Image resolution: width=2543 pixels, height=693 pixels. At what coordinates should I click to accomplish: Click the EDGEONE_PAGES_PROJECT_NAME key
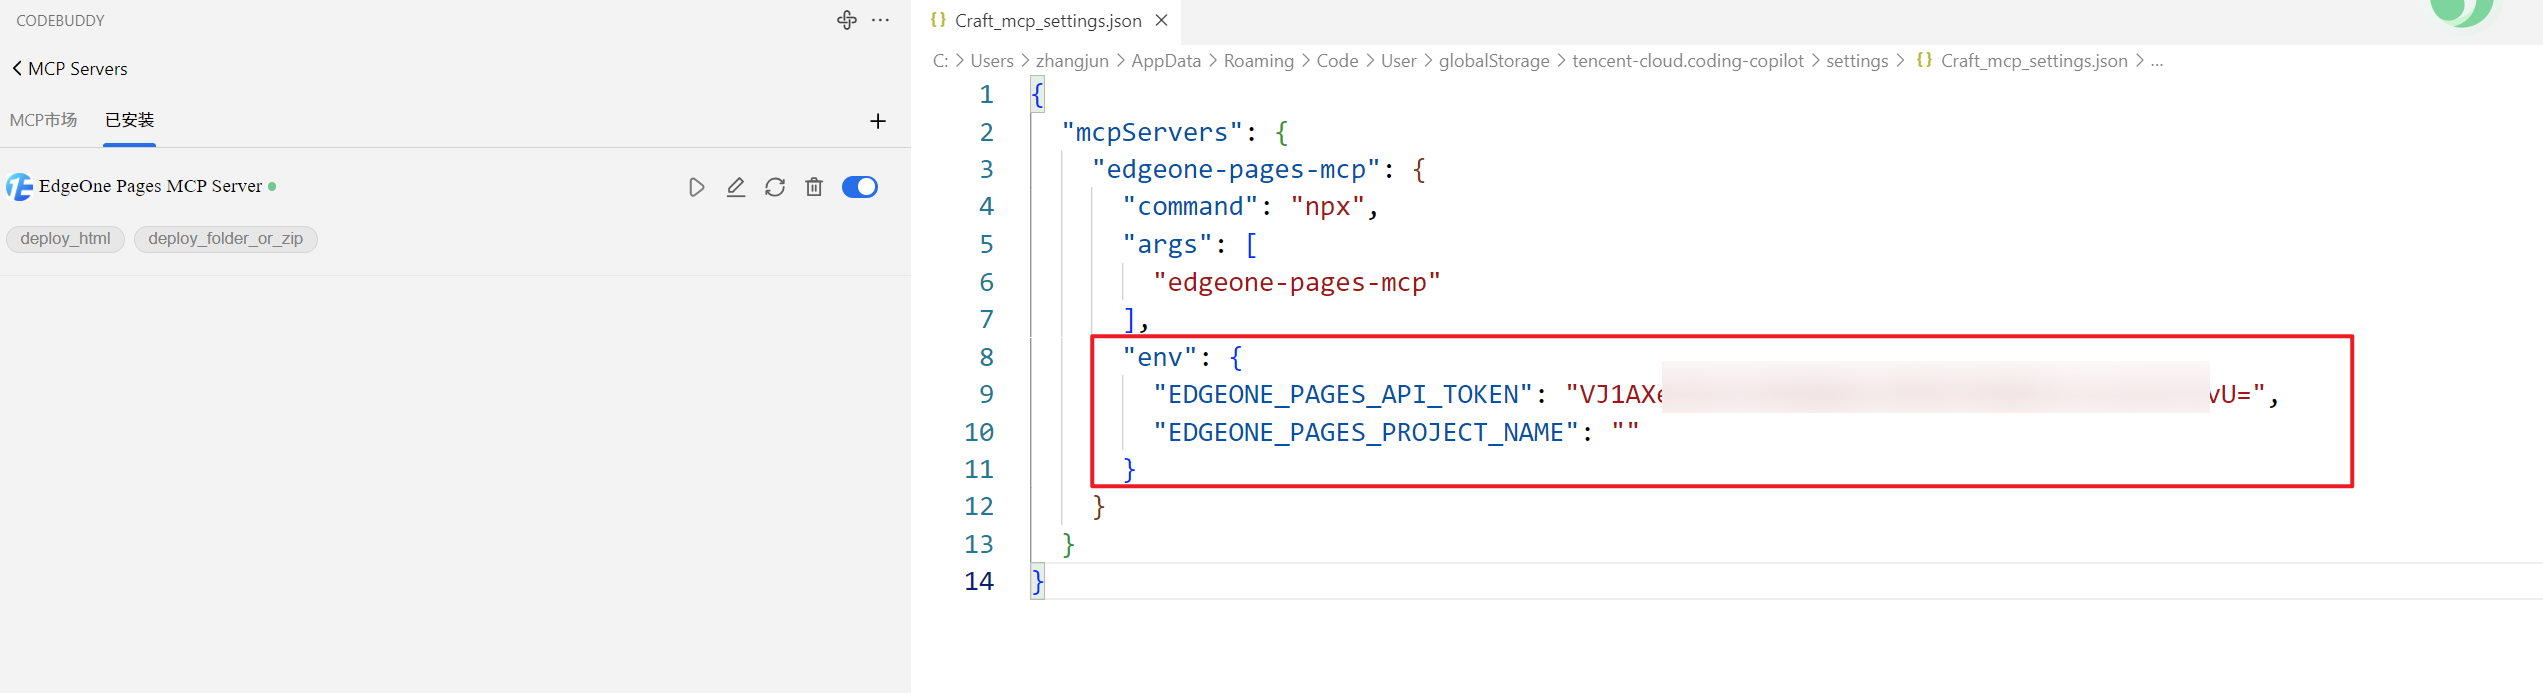click(1366, 433)
